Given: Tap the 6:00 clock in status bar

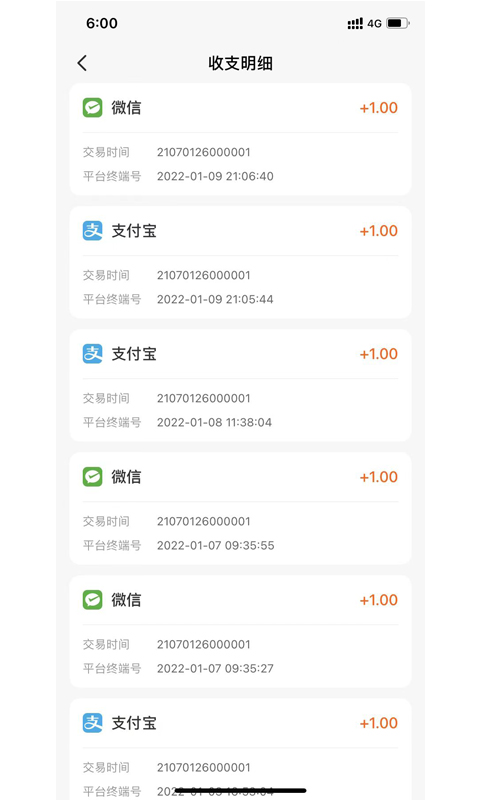Looking at the screenshot, I should tap(102, 23).
